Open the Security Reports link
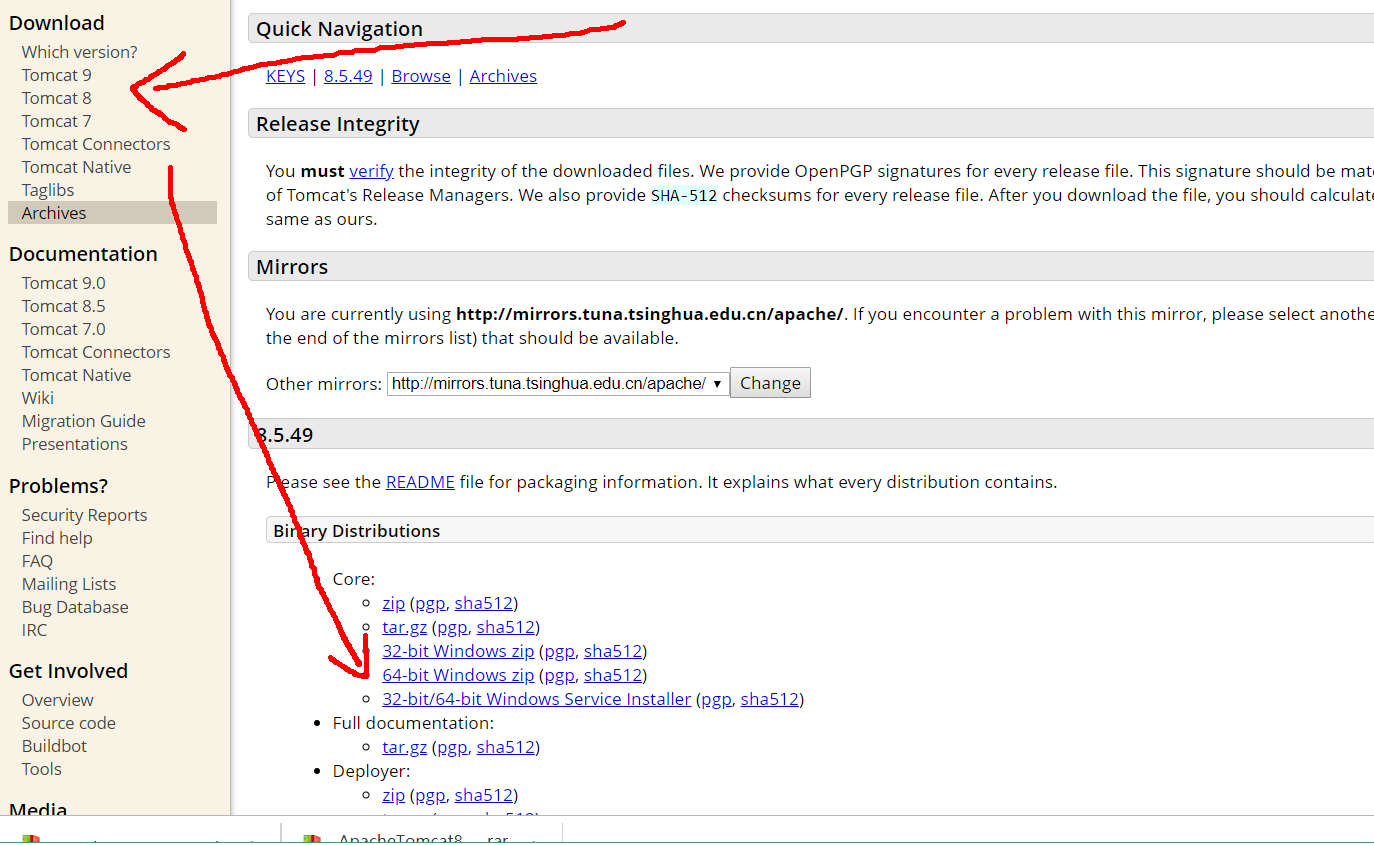Viewport: 1374px width, 845px height. (x=85, y=515)
